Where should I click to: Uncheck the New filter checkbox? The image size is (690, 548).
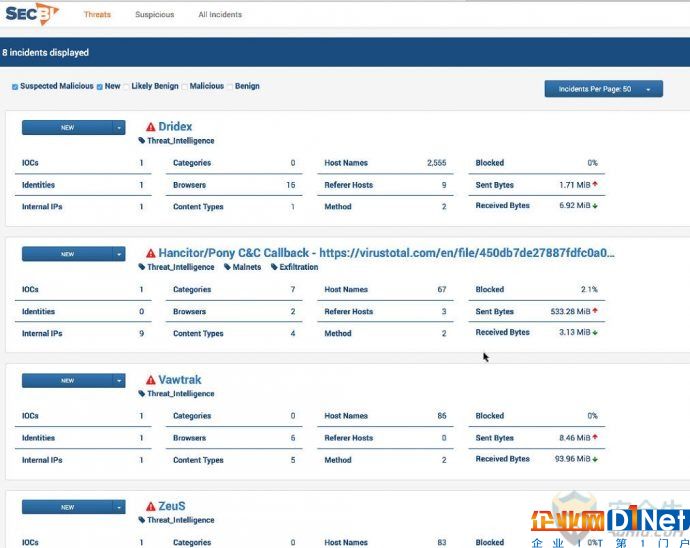click(99, 87)
